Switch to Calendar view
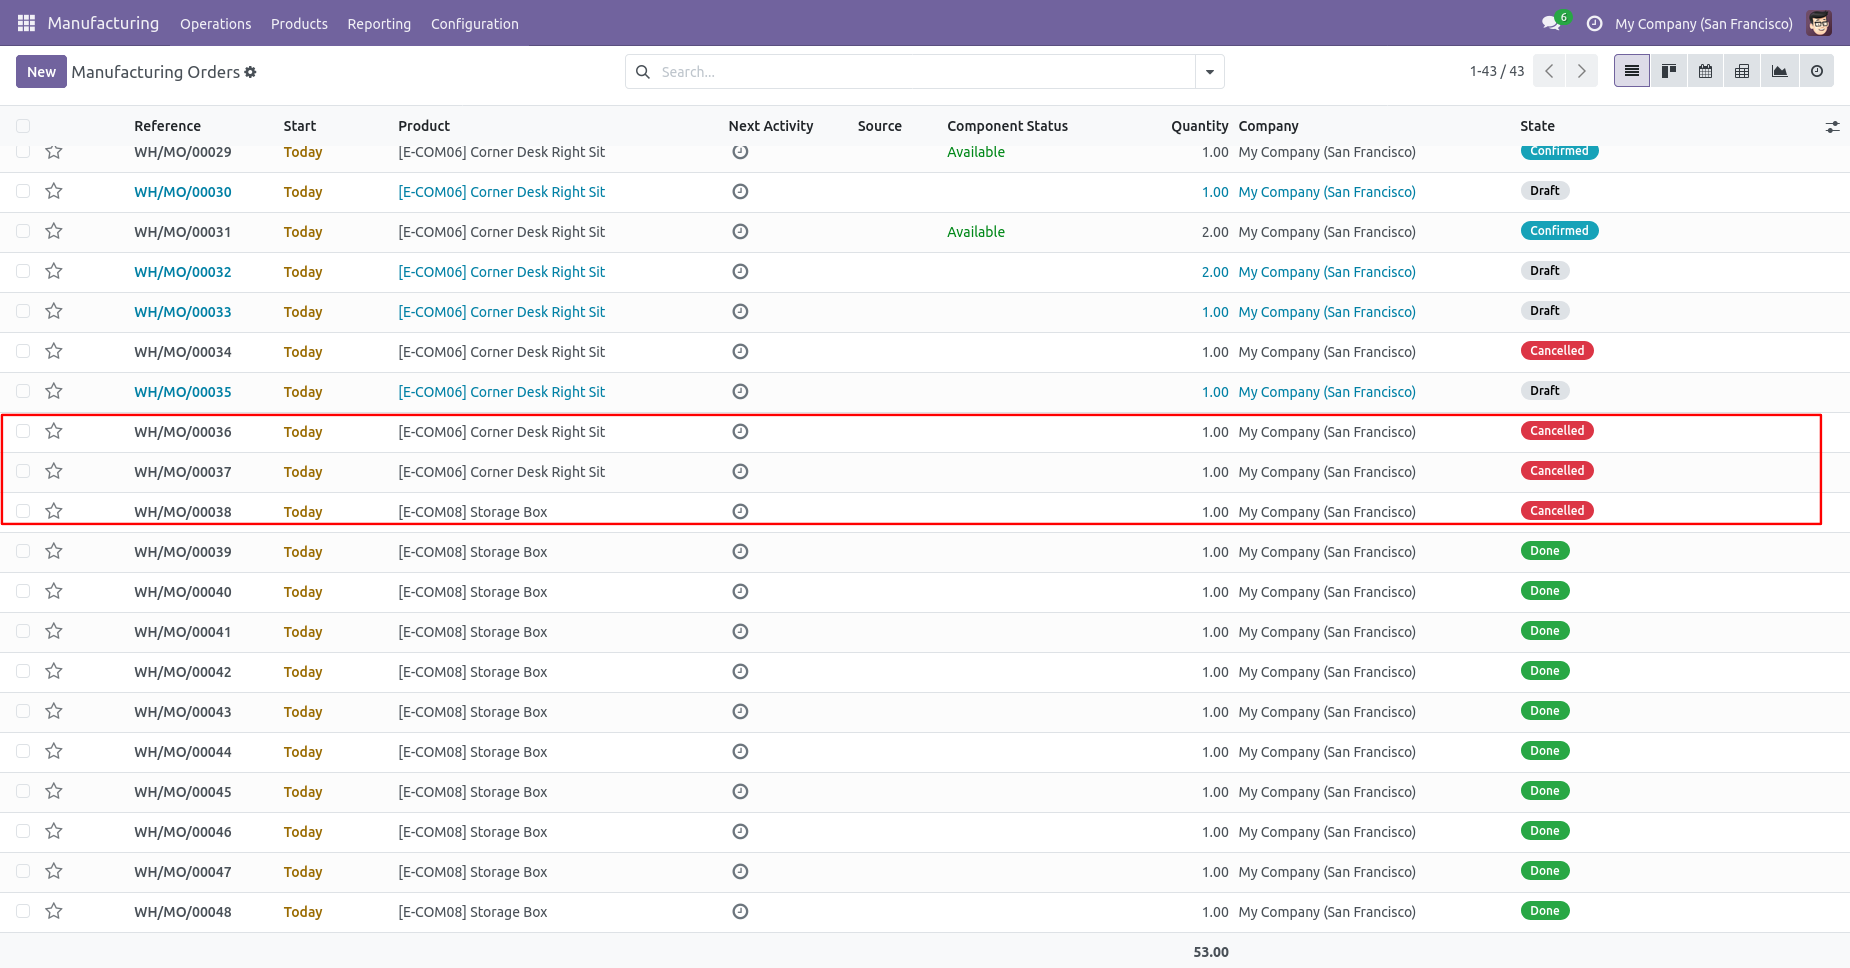Screen dimensions: 1850x968 coord(1706,71)
